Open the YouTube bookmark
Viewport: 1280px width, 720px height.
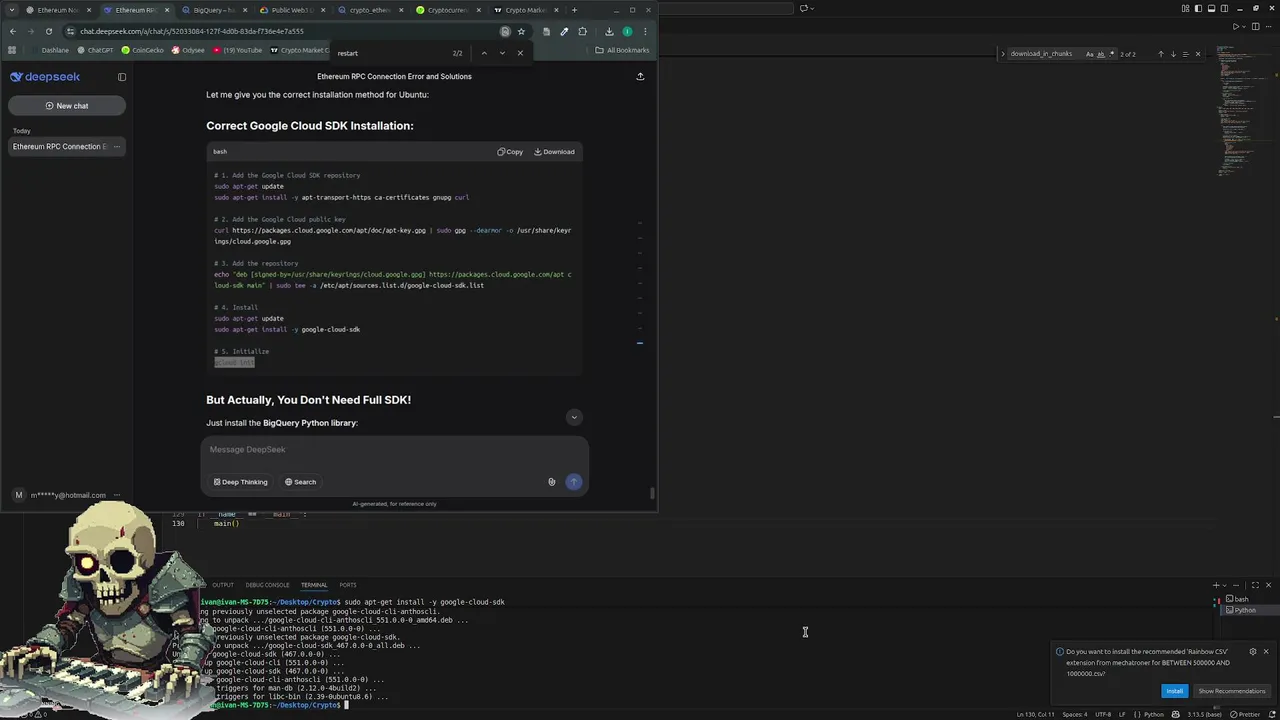[237, 50]
